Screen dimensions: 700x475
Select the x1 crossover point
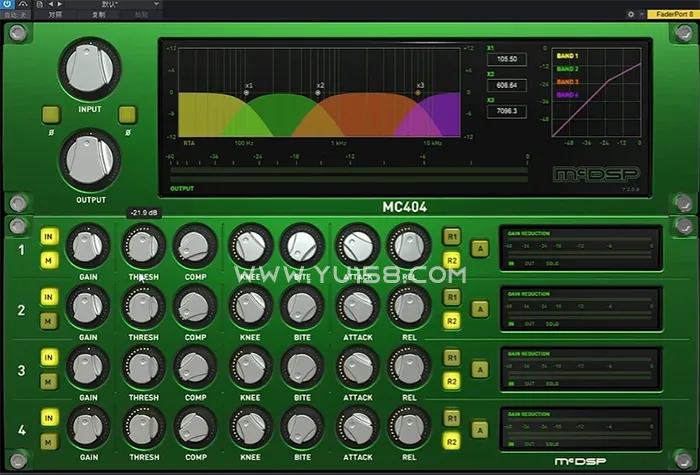coord(246,92)
